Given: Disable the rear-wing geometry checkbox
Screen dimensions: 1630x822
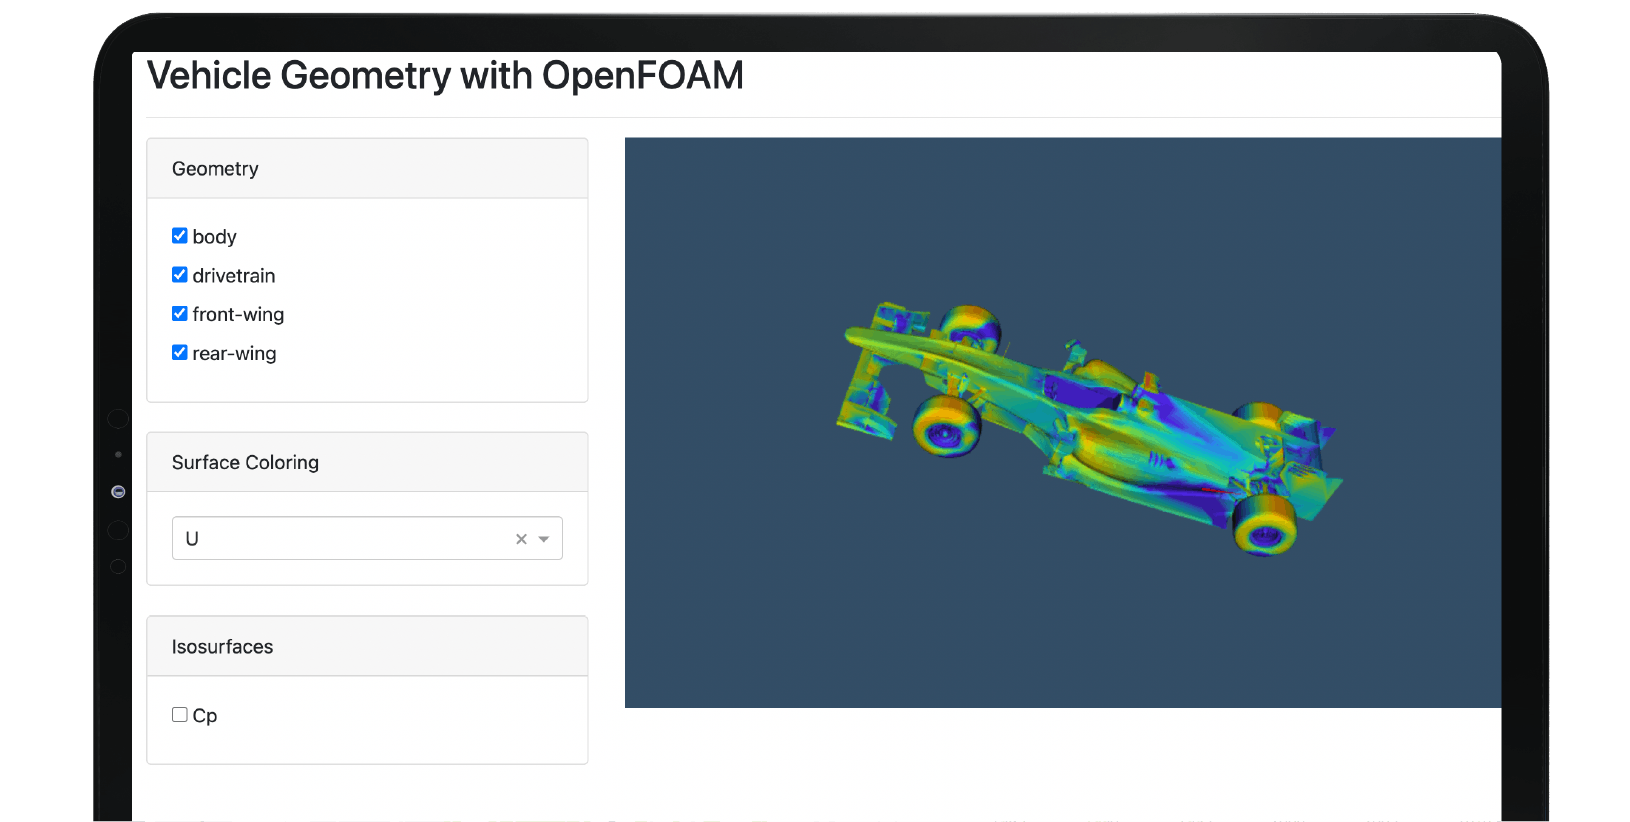Looking at the screenshot, I should [x=180, y=353].
